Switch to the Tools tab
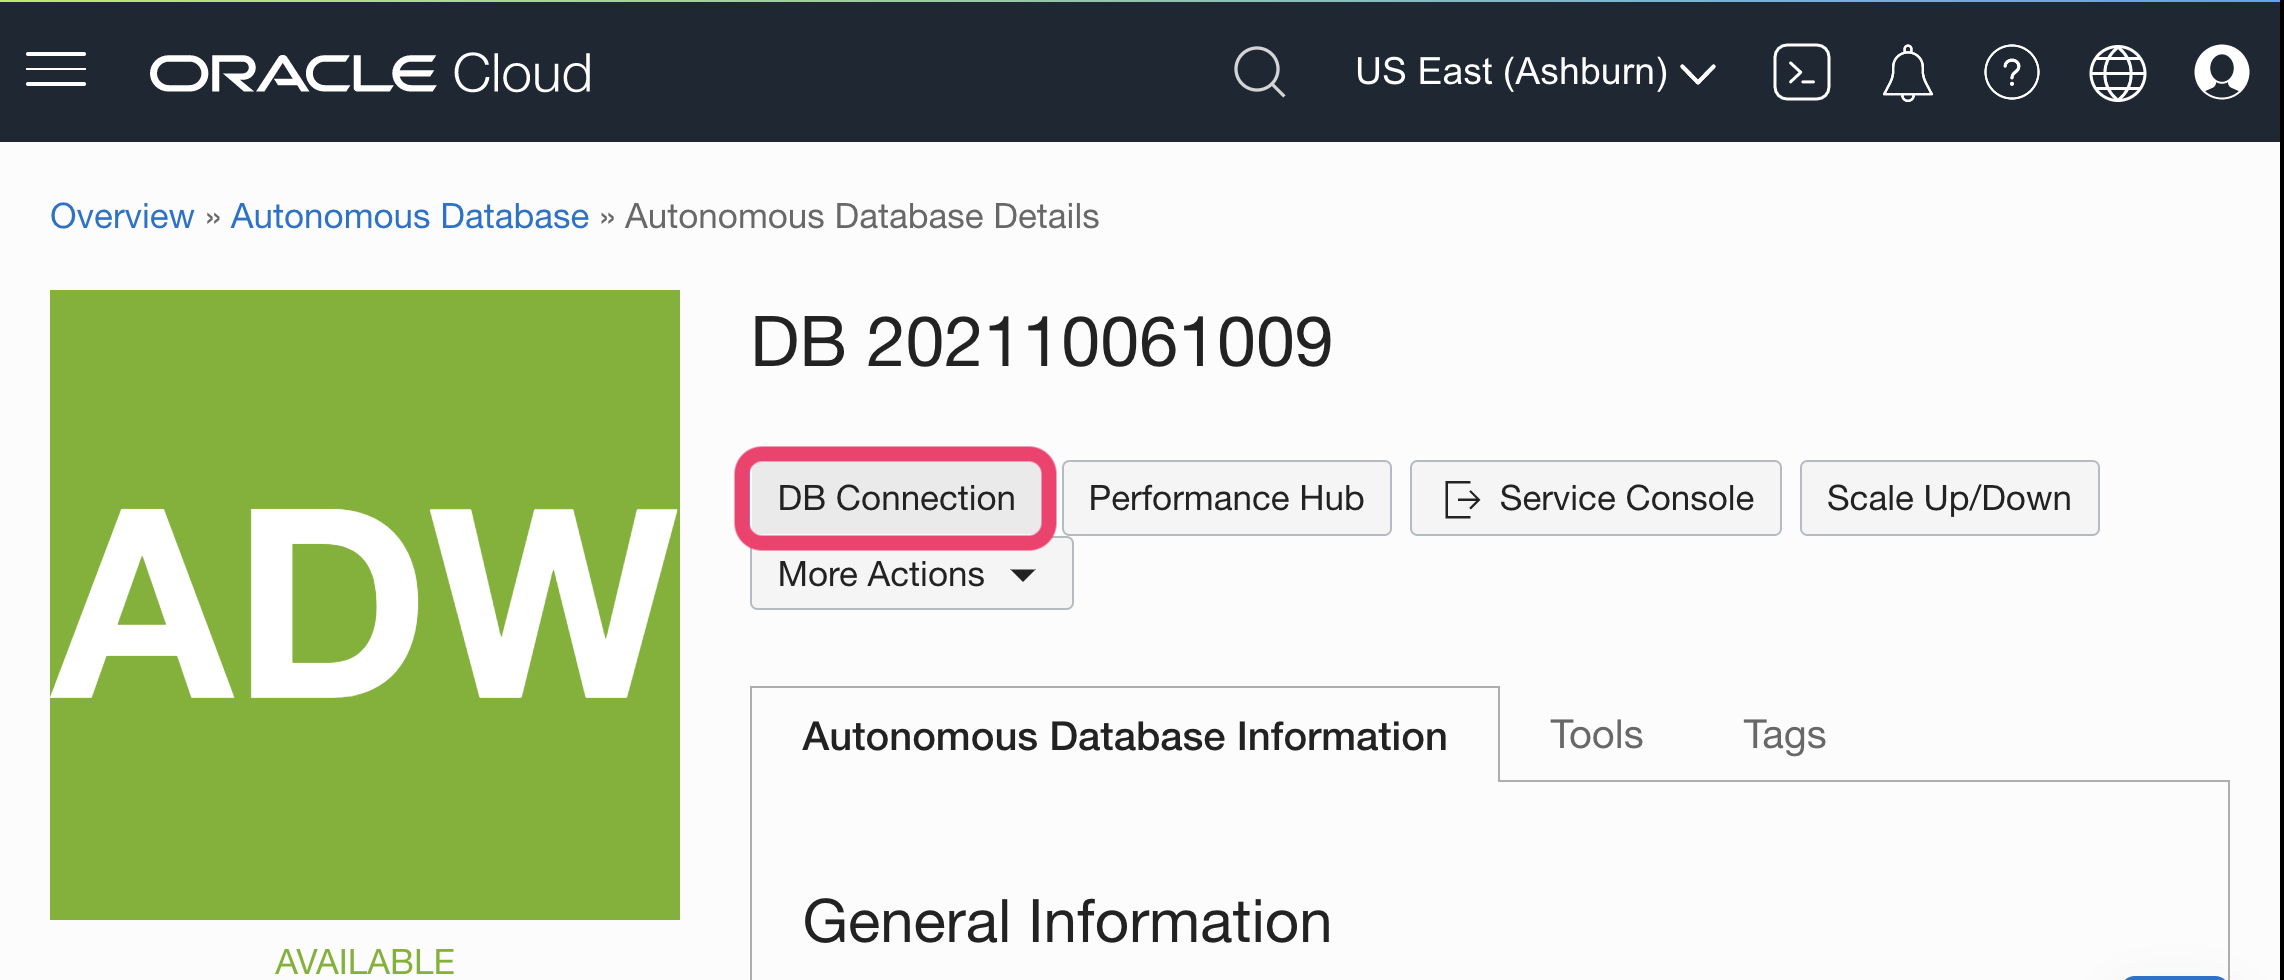Viewport: 2284px width, 980px height. [x=1596, y=734]
